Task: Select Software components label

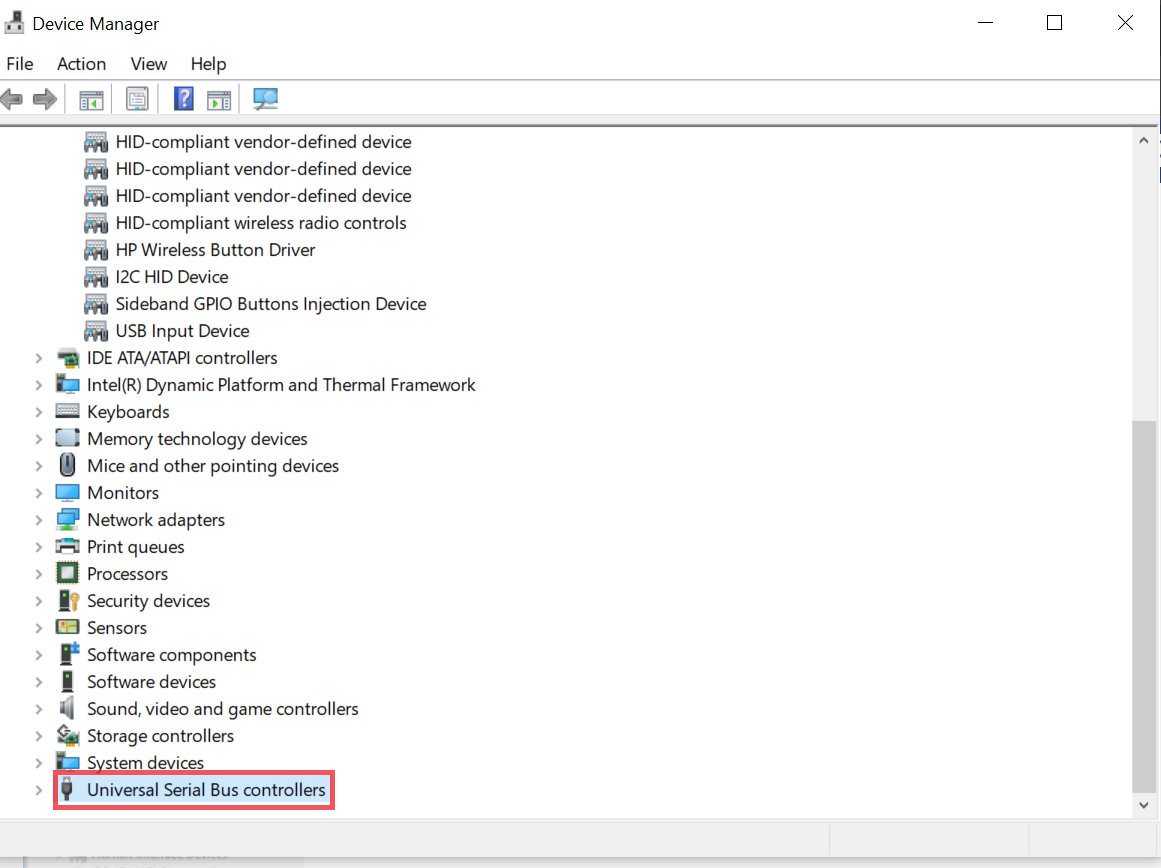Action: 172,655
